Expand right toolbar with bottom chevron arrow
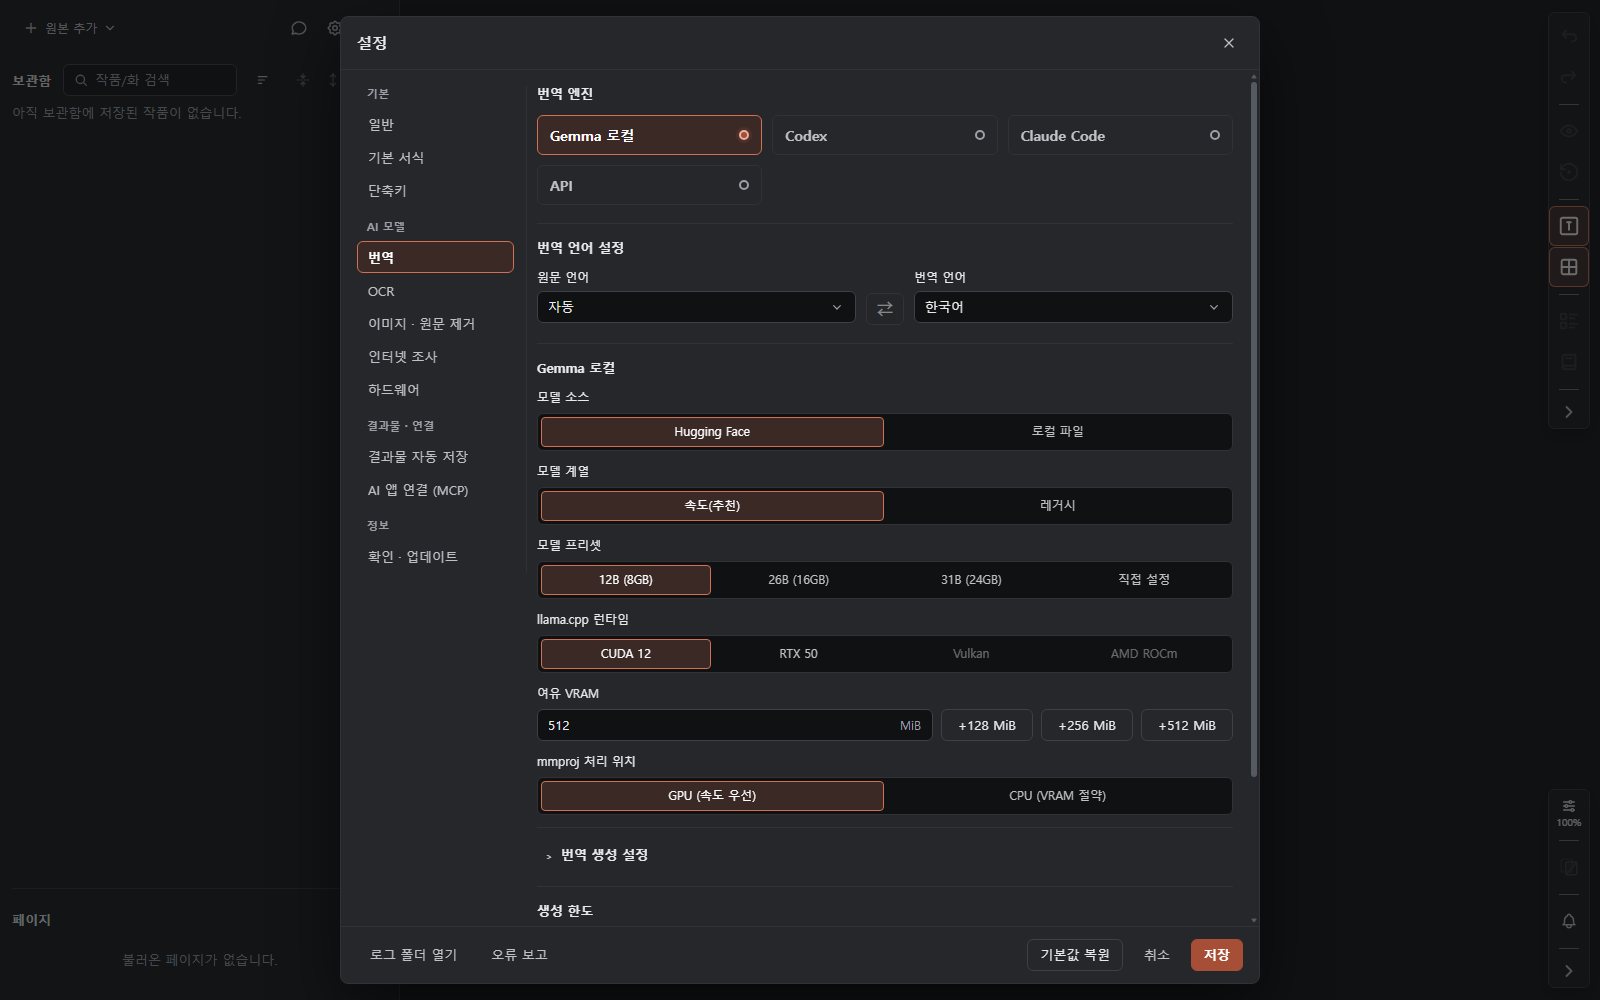Viewport: 1600px width, 1000px height. (1569, 971)
